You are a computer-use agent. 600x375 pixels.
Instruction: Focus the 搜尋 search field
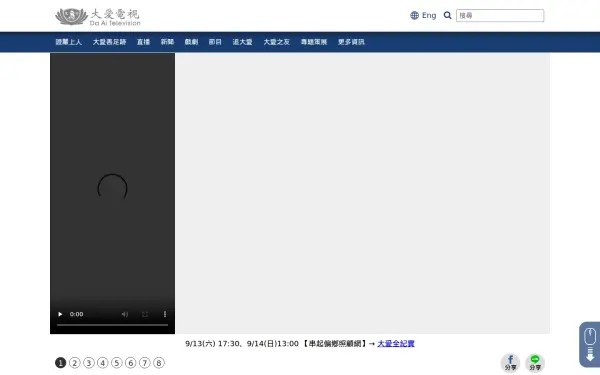pos(500,15)
